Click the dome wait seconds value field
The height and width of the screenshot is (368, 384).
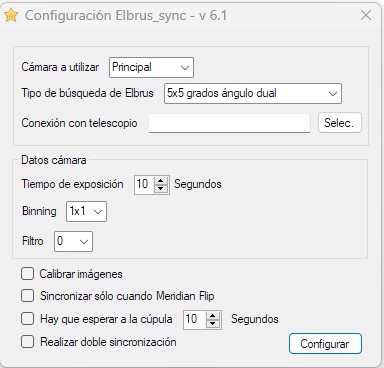coord(195,319)
